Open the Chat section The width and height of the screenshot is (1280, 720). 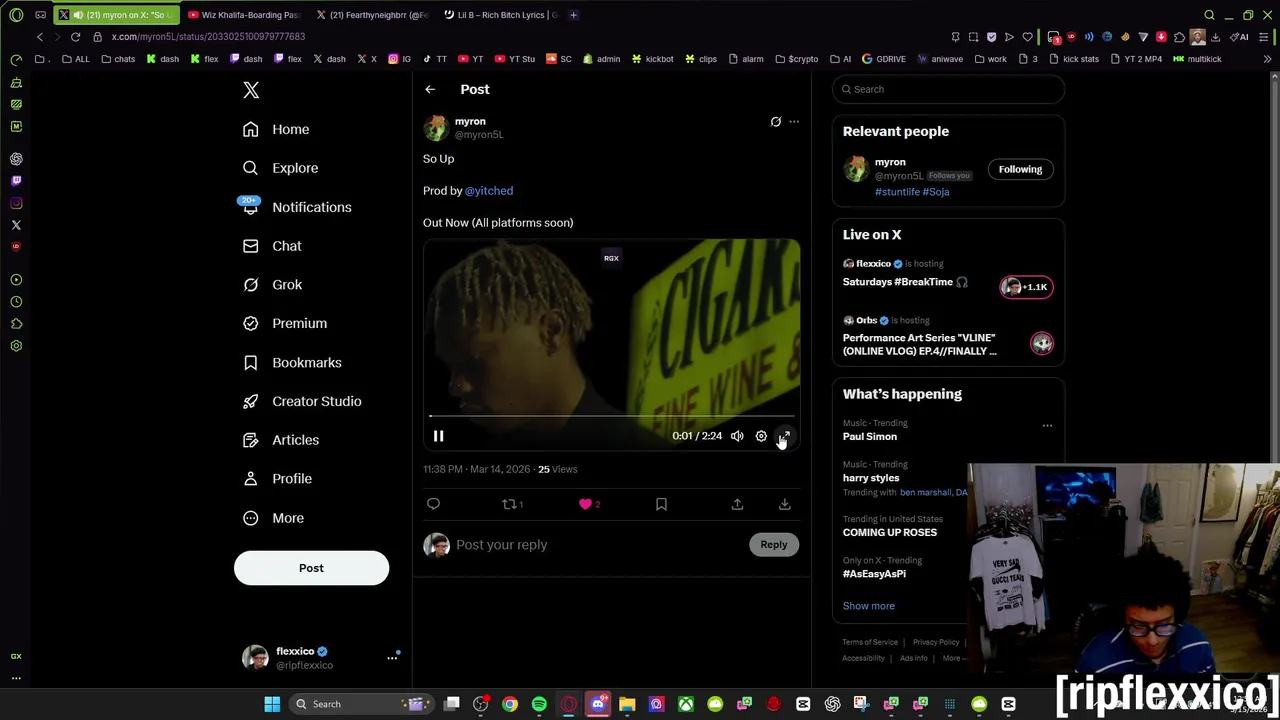(273, 246)
